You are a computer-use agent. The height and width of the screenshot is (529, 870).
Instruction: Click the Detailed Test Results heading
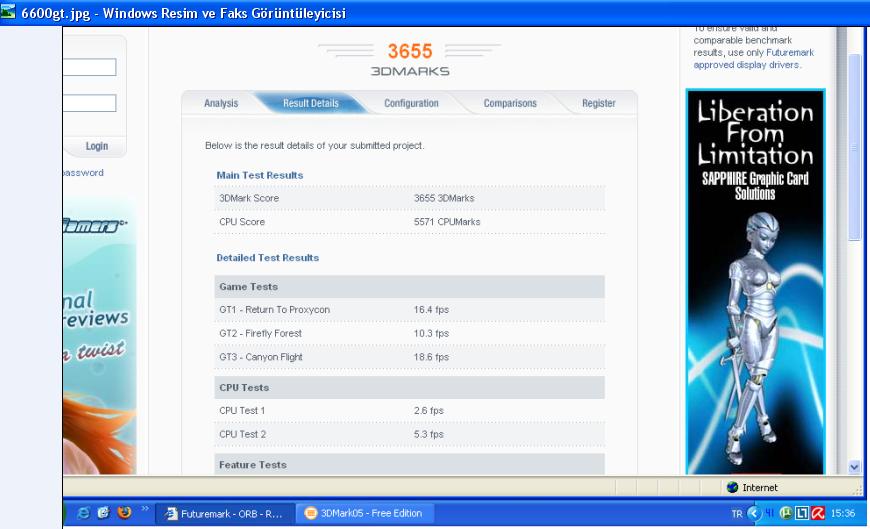pyautogui.click(x=267, y=258)
